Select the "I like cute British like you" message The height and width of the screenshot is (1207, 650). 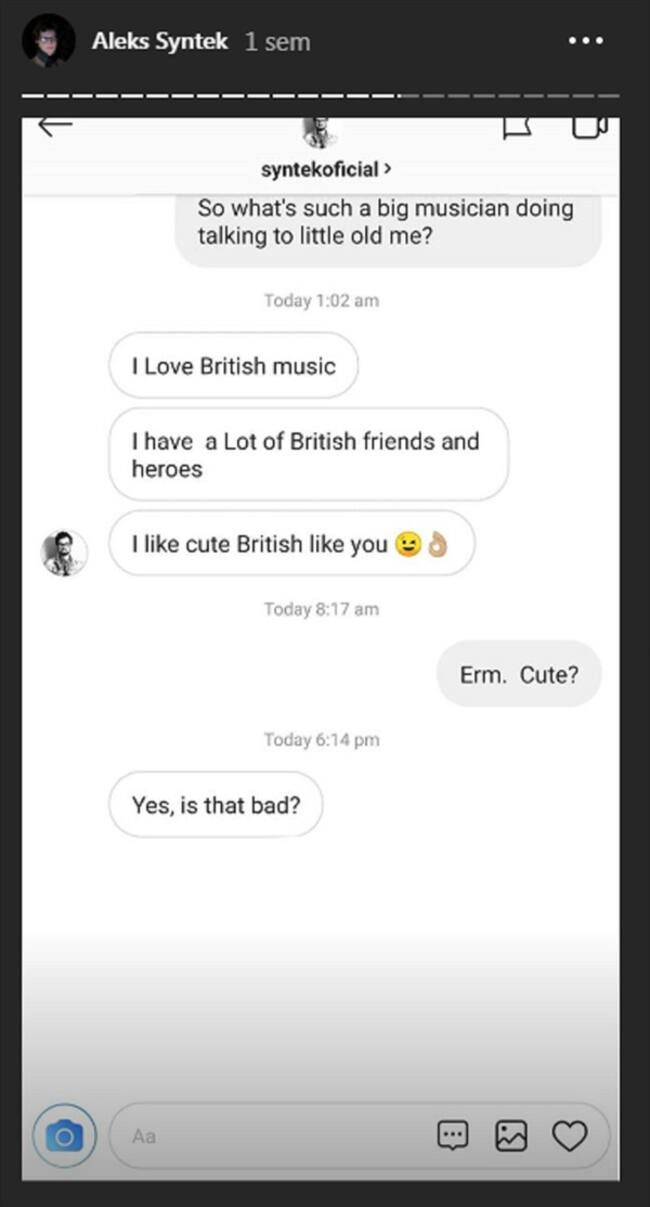click(x=291, y=545)
